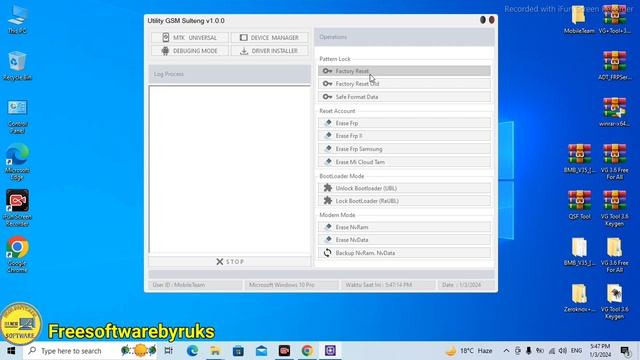Click the download icon on Driver Installer

(x=244, y=51)
